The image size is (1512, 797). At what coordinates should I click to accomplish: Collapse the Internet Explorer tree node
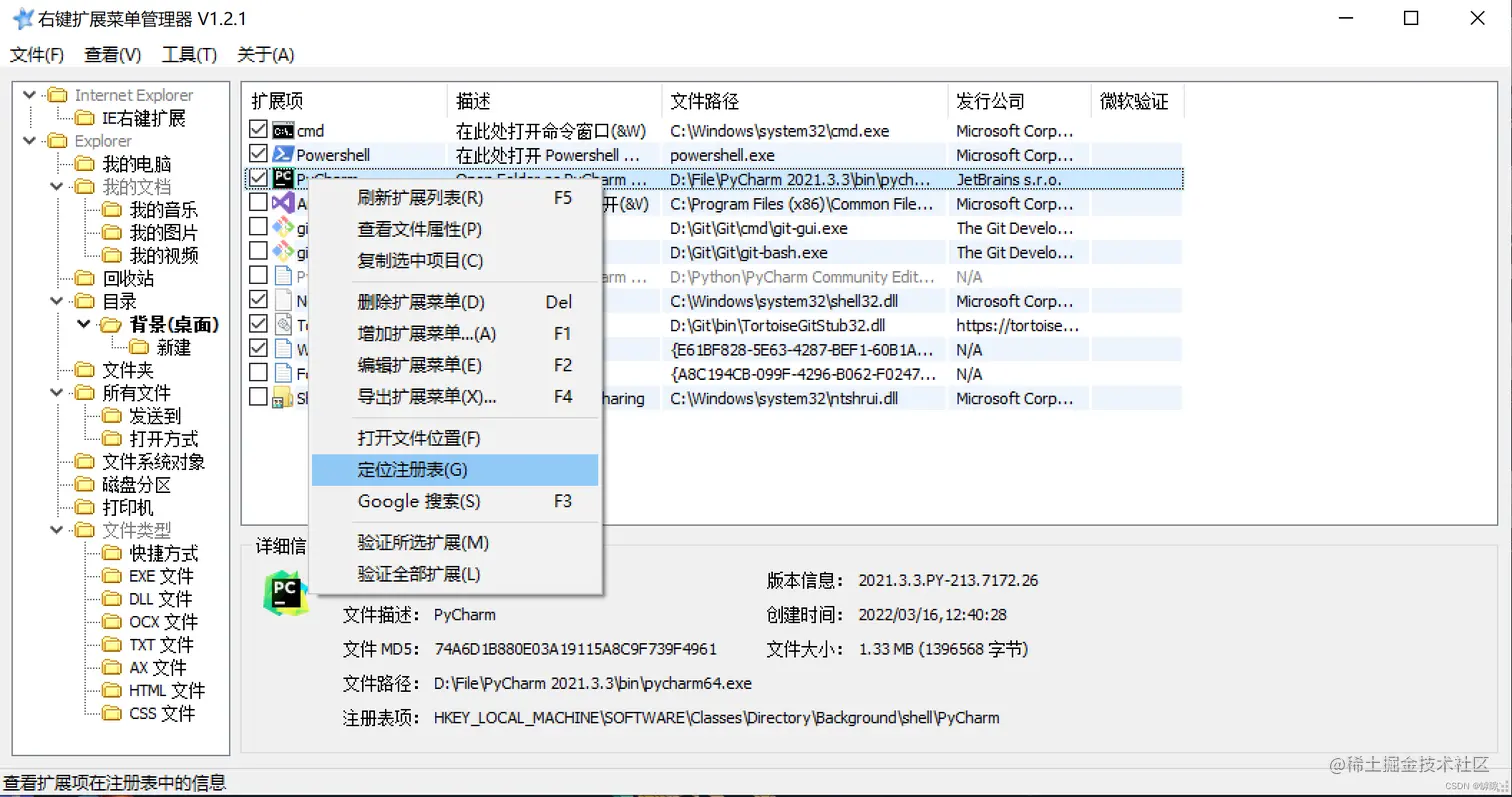click(30, 95)
